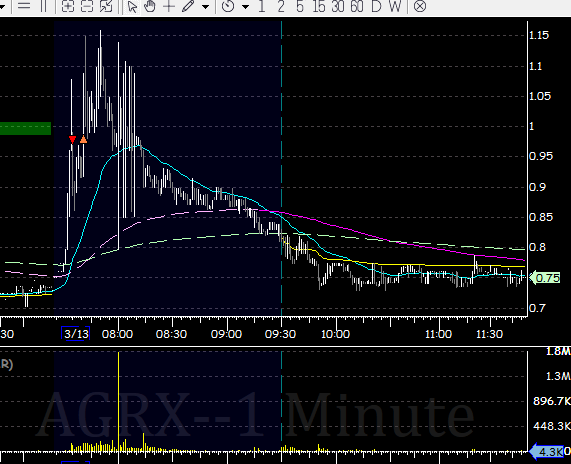
Task: Click the 11:30 time axis label
Action: (x=489, y=334)
